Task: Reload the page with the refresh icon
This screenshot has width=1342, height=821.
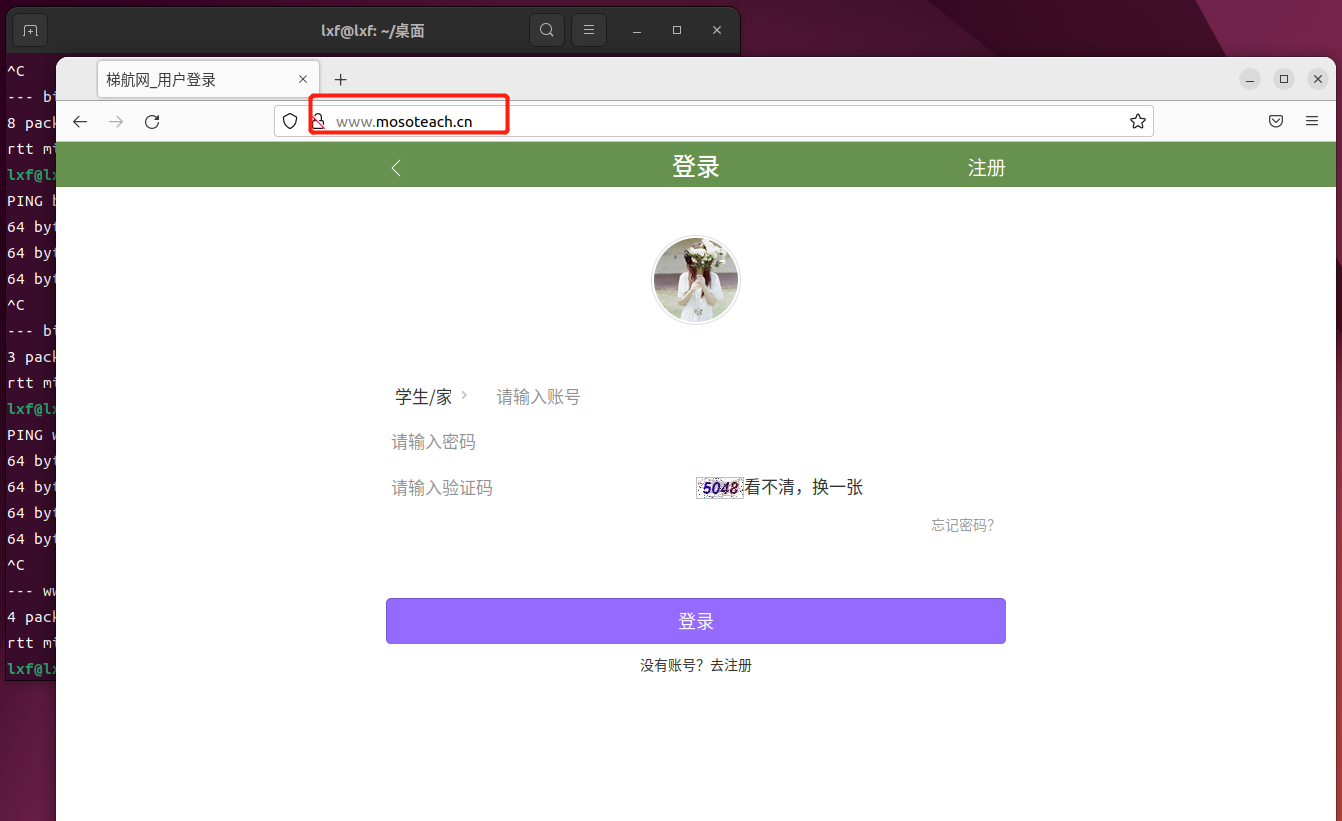Action: coord(152,121)
